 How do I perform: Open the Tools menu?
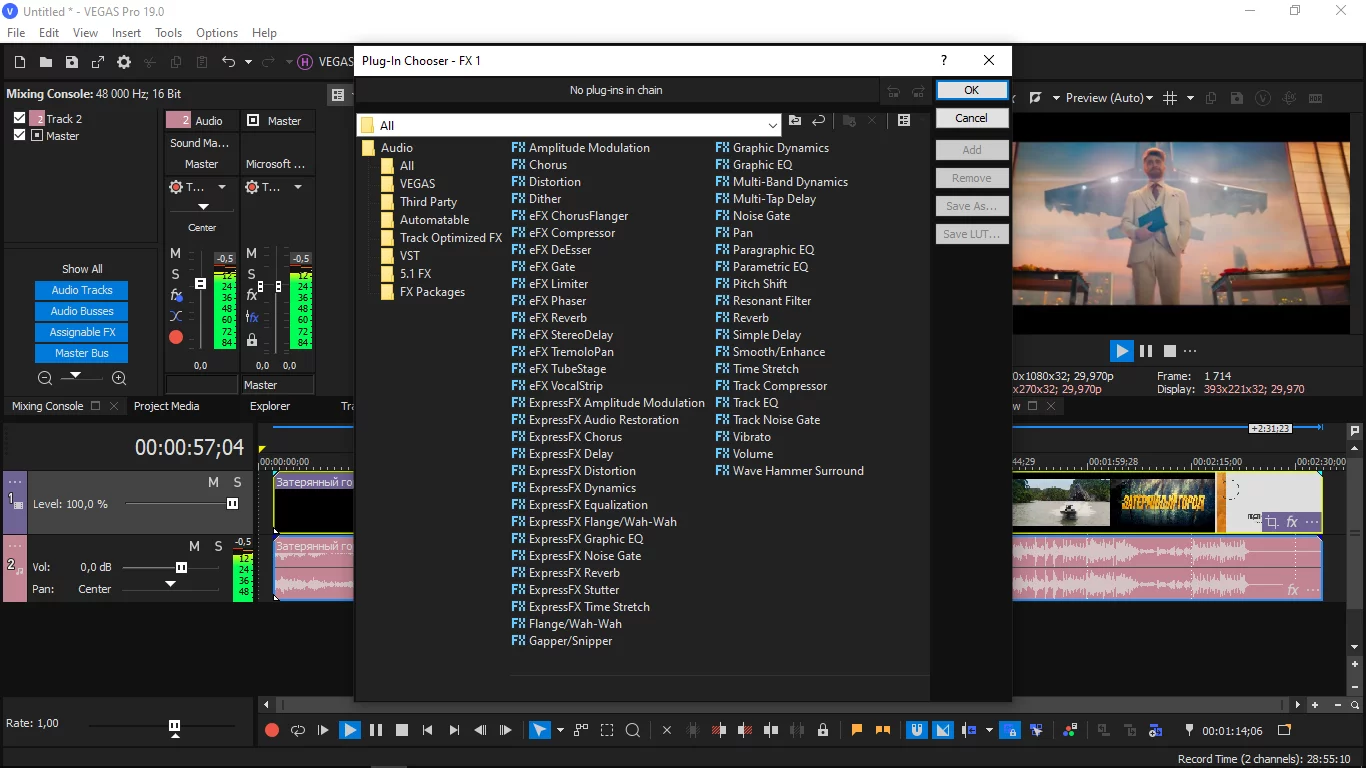168,33
